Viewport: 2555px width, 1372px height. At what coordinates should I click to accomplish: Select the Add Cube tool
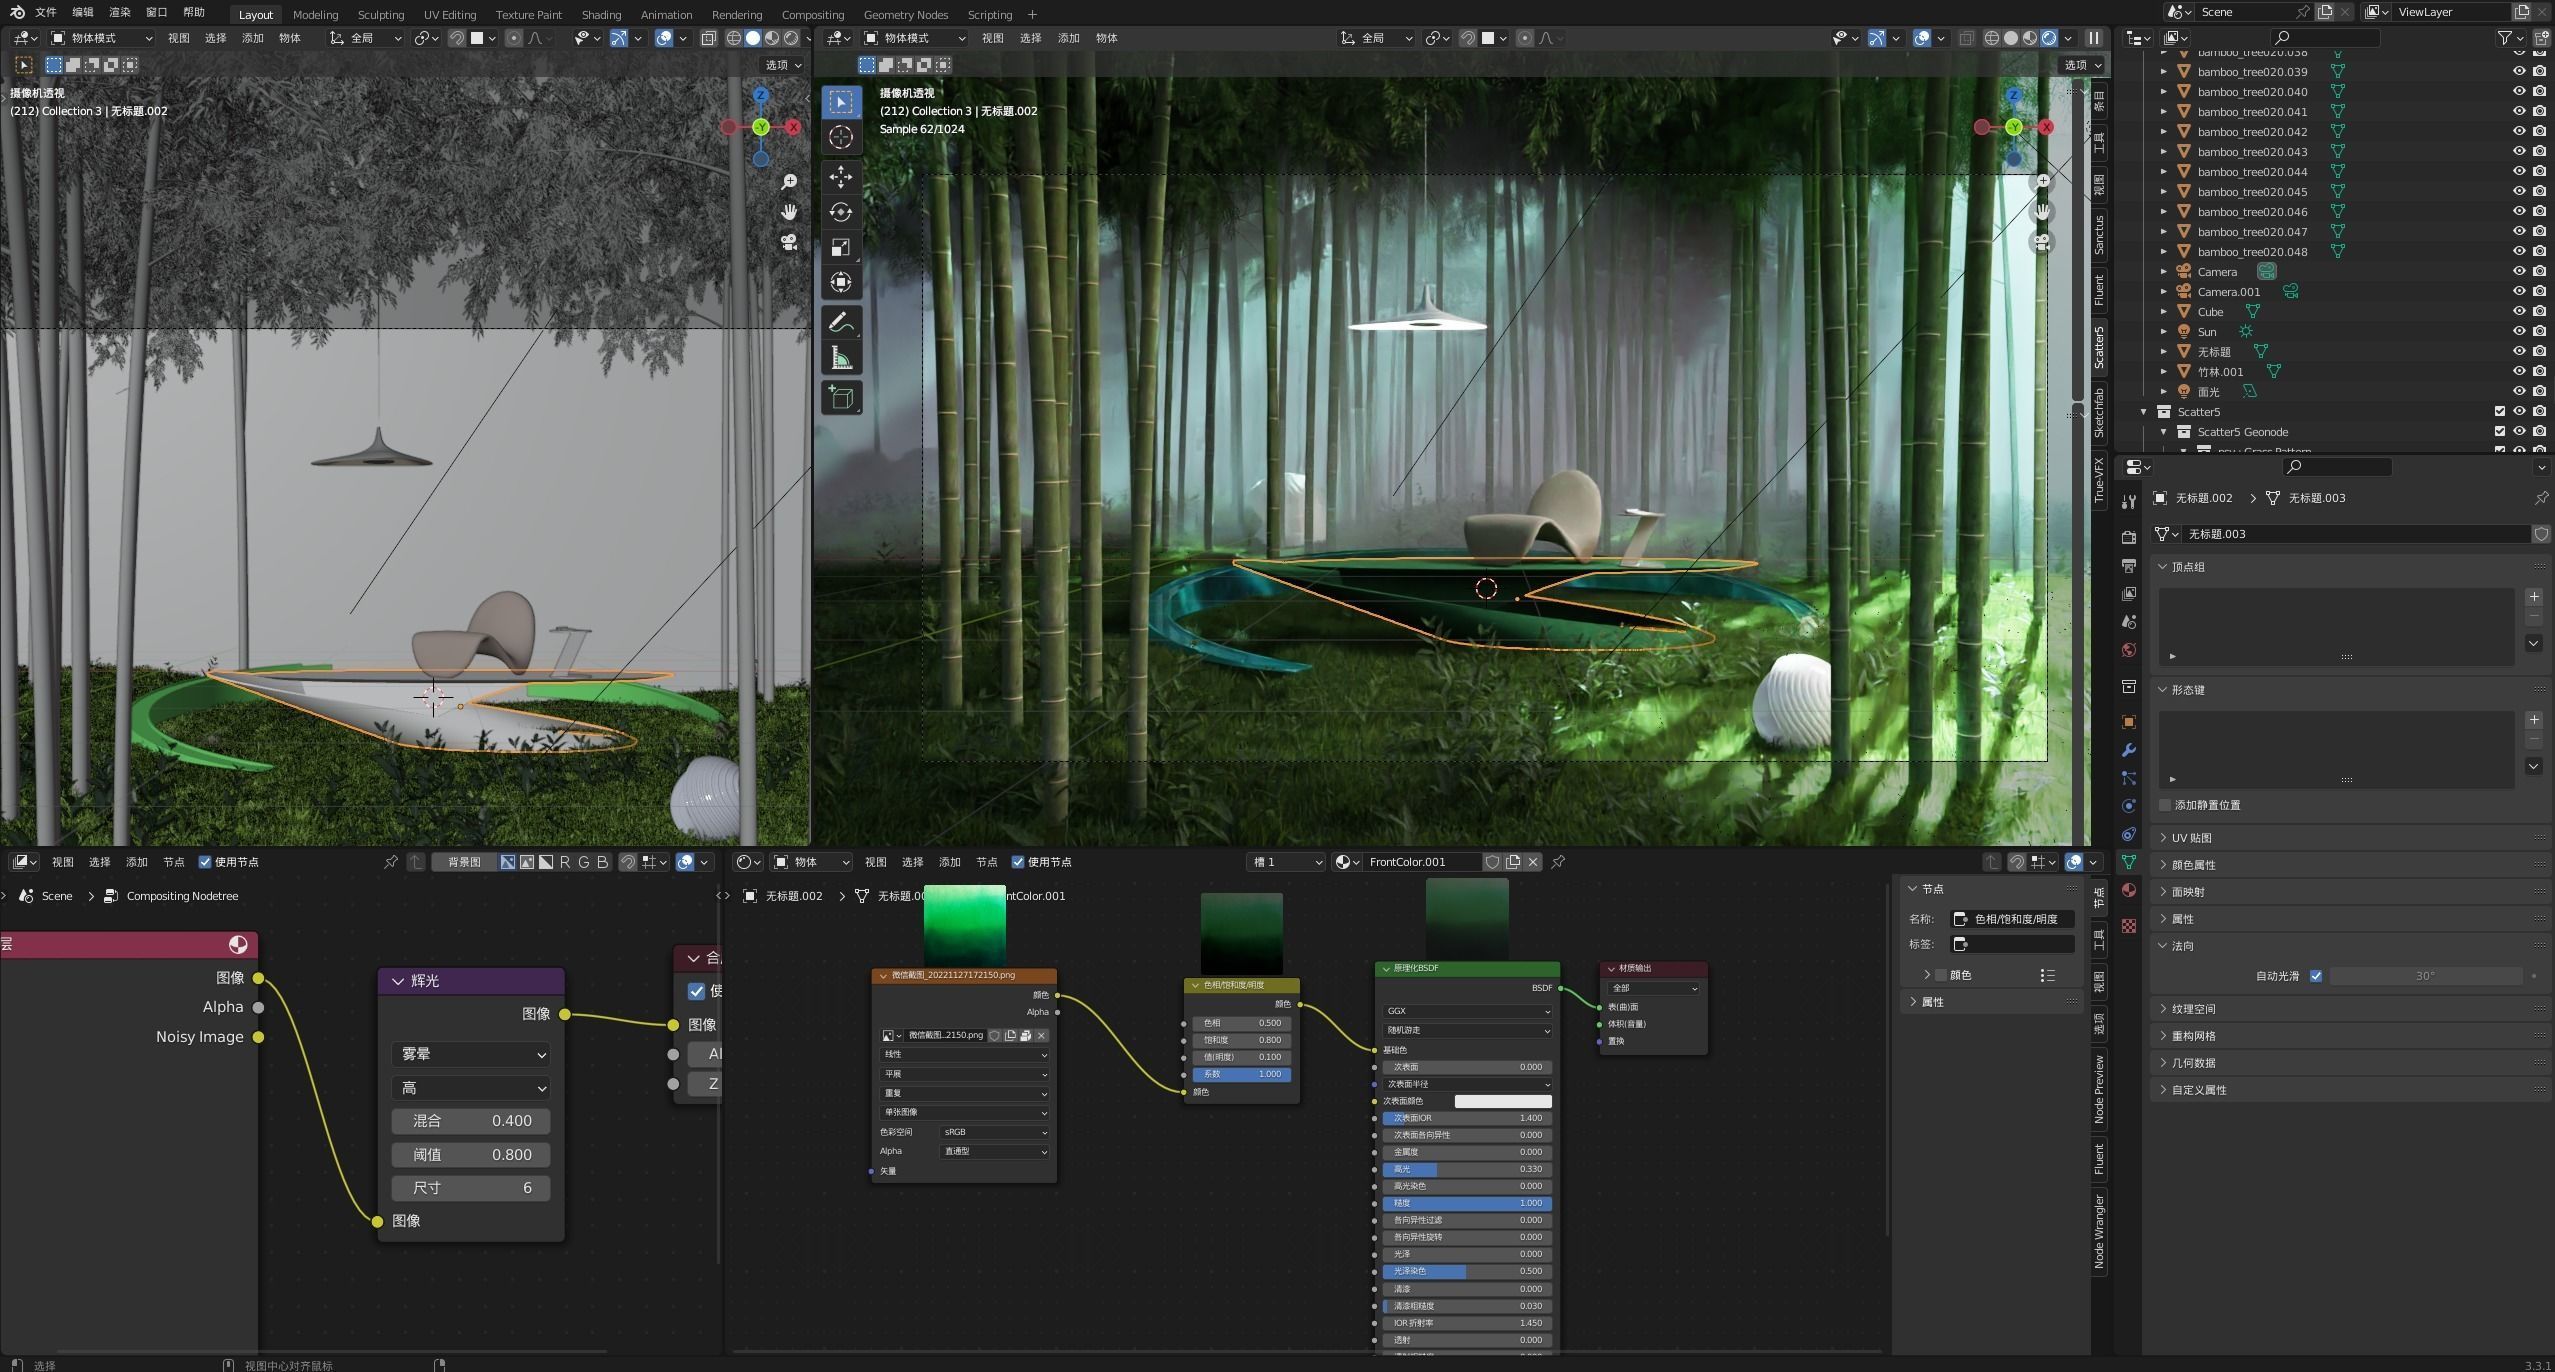tap(841, 398)
